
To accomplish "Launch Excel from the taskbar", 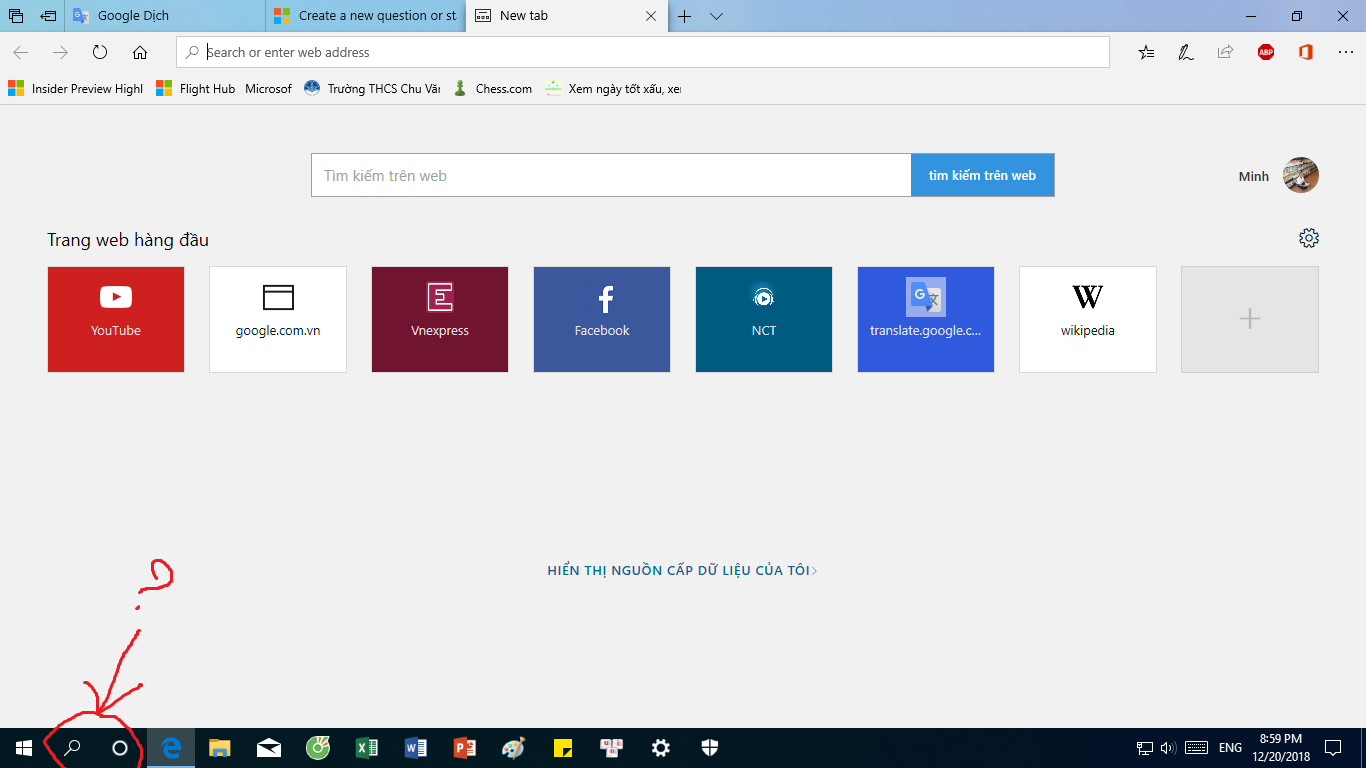I will point(367,748).
